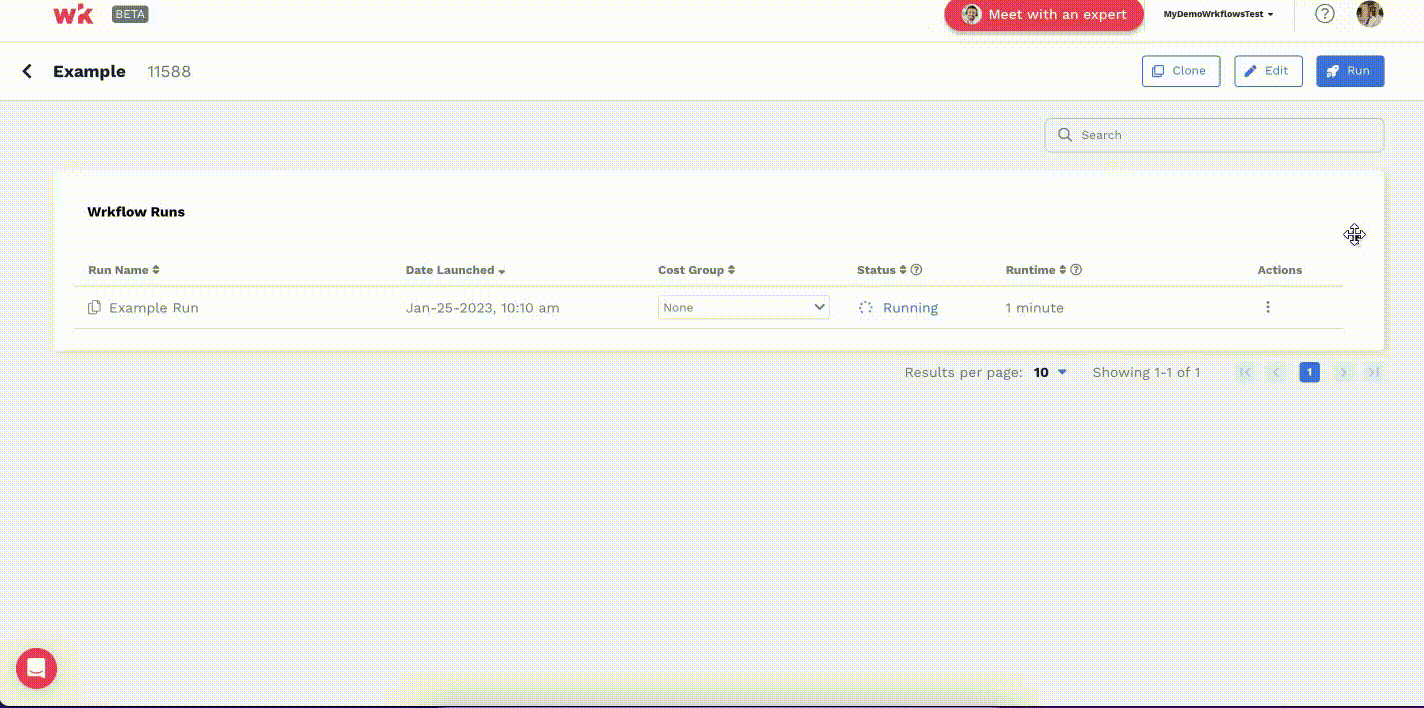Click the Actions column header
This screenshot has width=1424, height=708.
pos(1280,270)
